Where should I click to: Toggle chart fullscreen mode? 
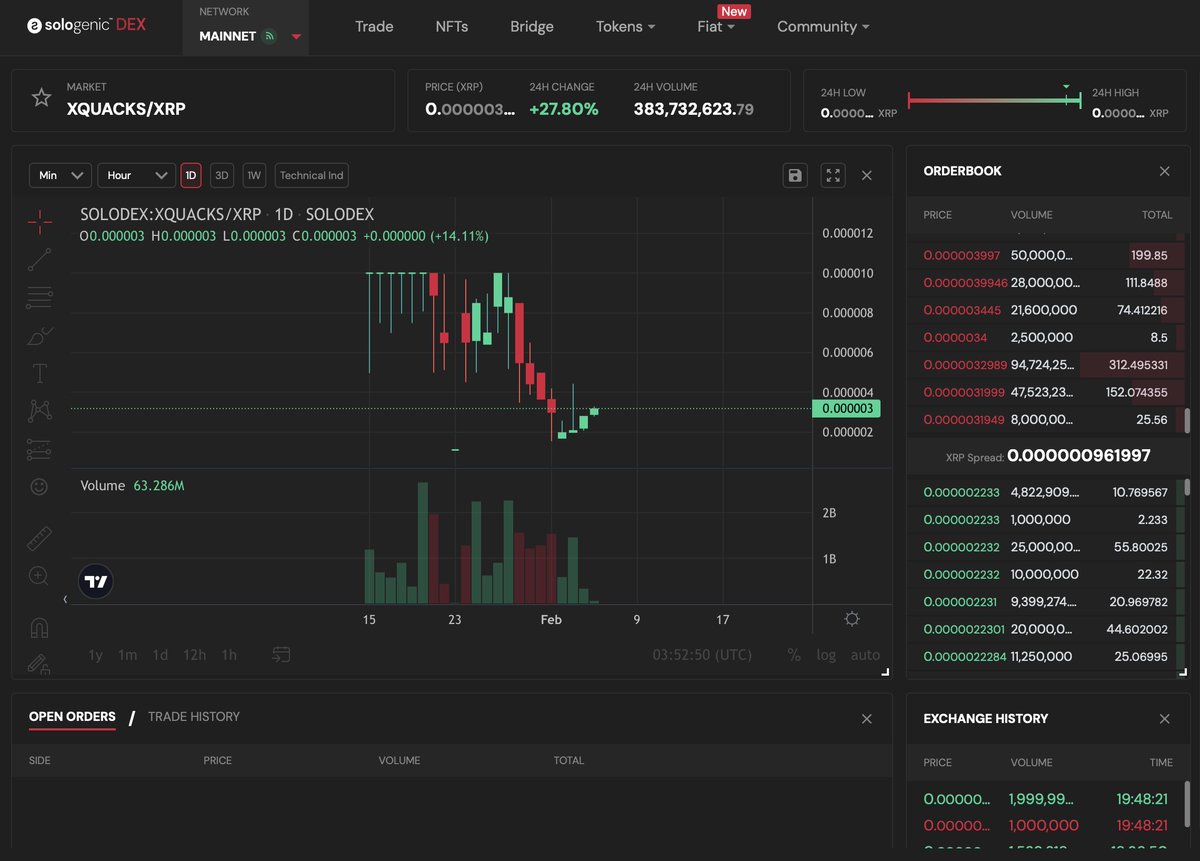(x=833, y=175)
